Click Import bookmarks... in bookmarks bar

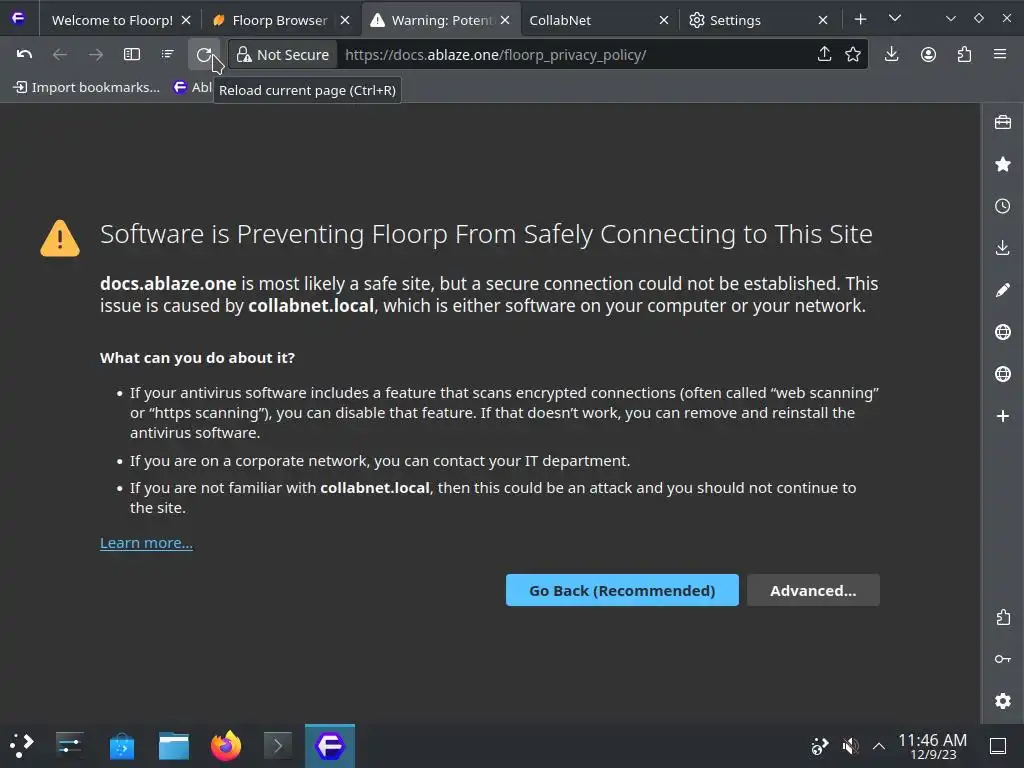coord(86,88)
